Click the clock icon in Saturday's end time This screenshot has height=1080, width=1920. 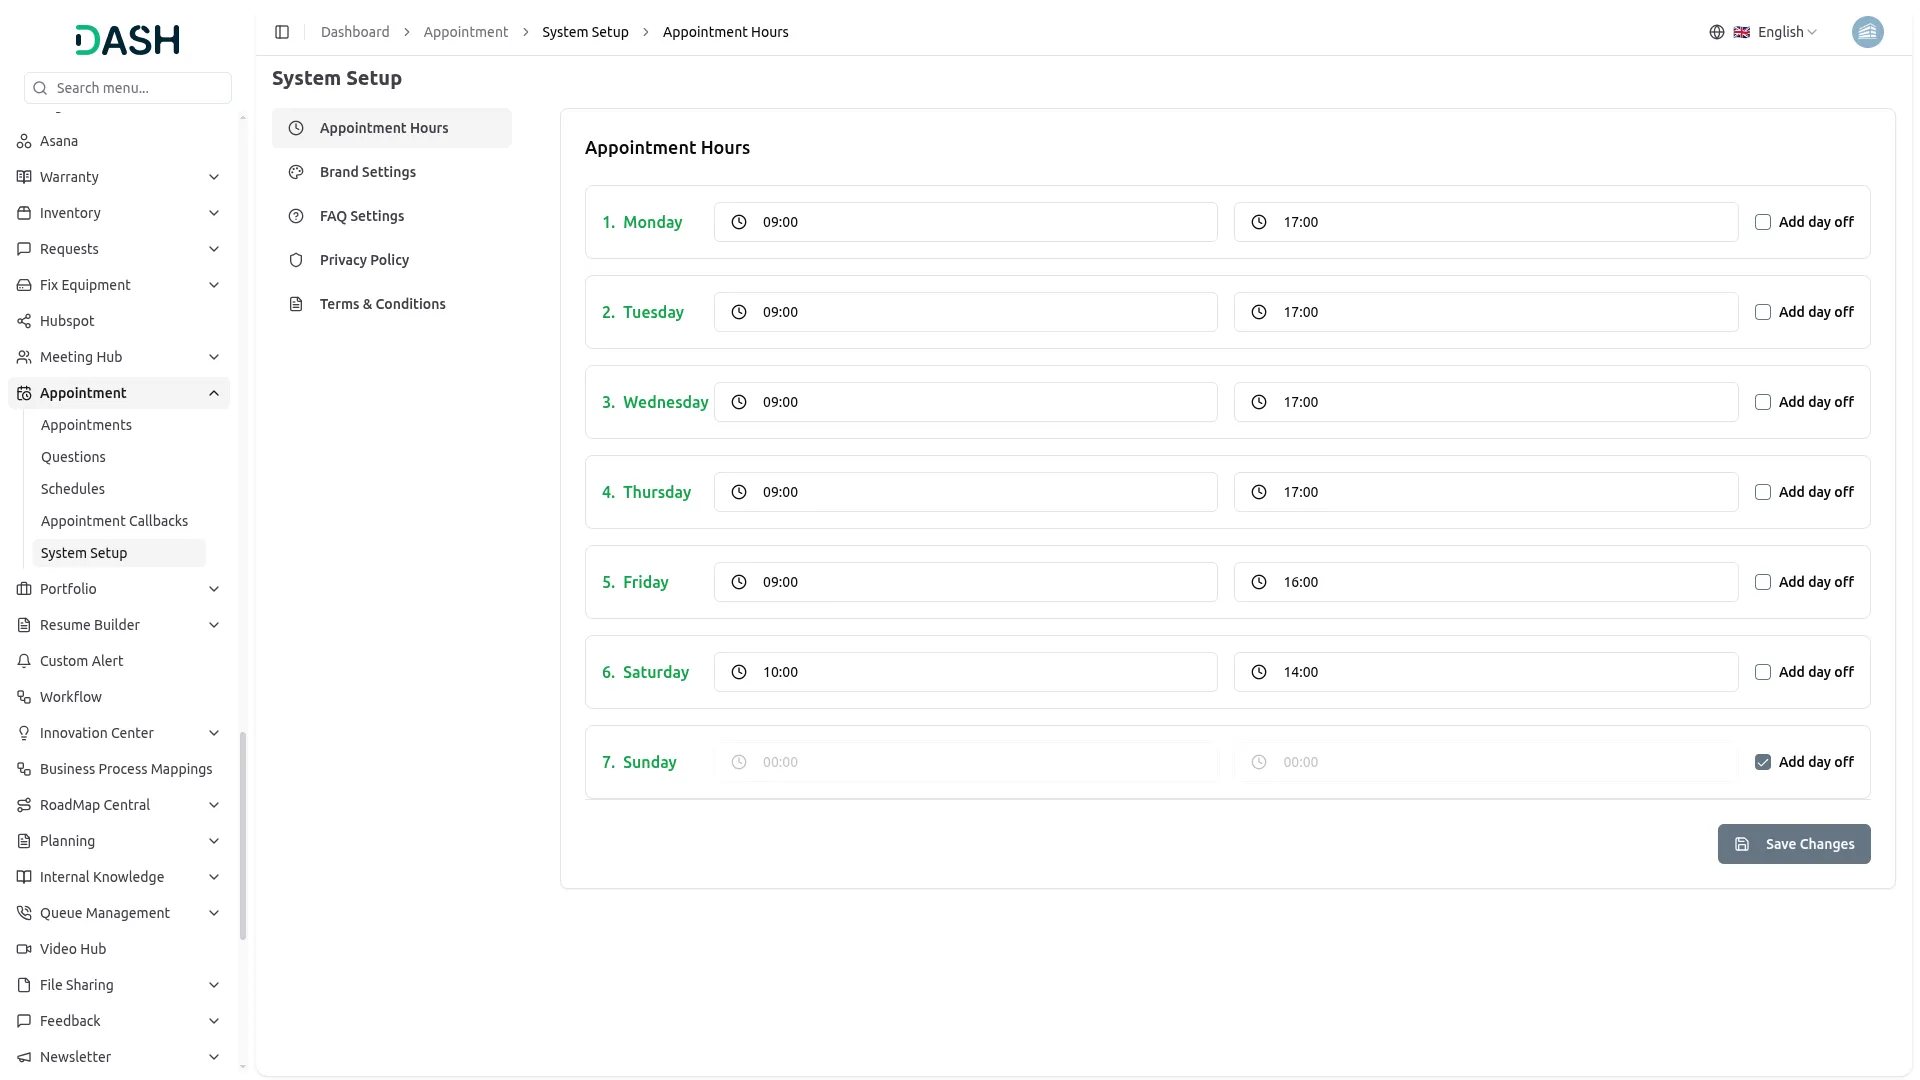(1259, 672)
